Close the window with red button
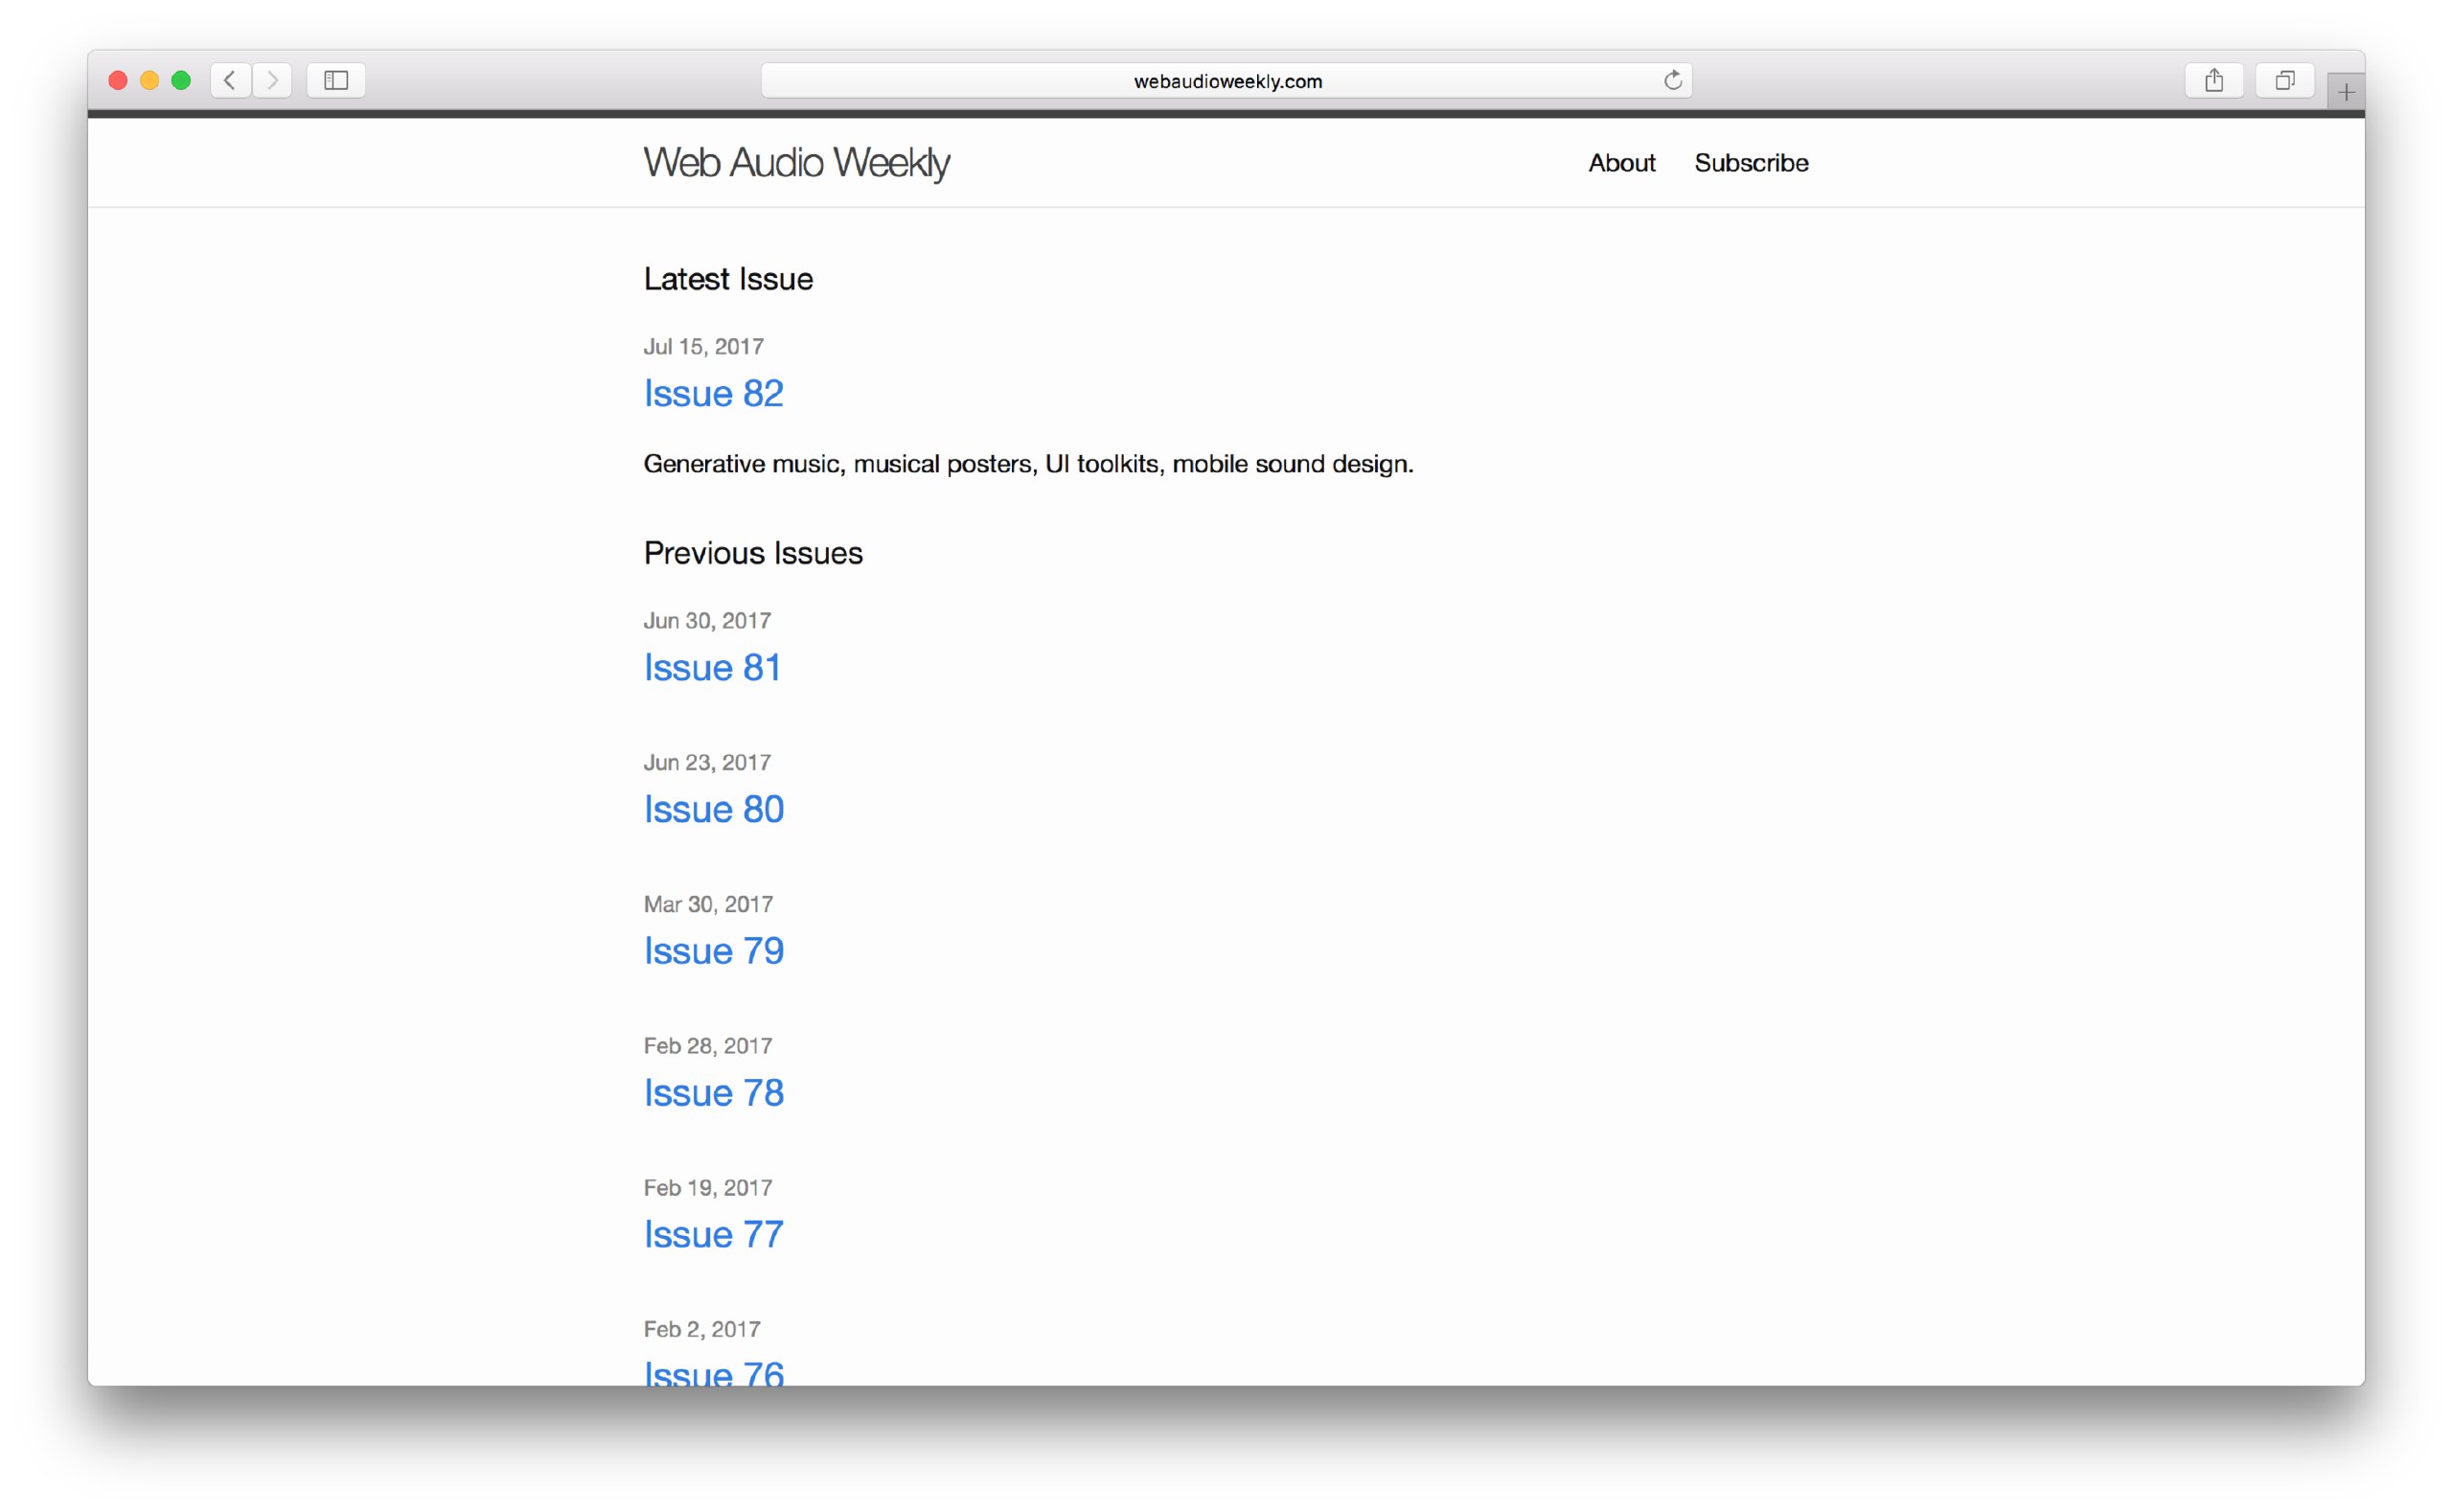 tap(118, 80)
